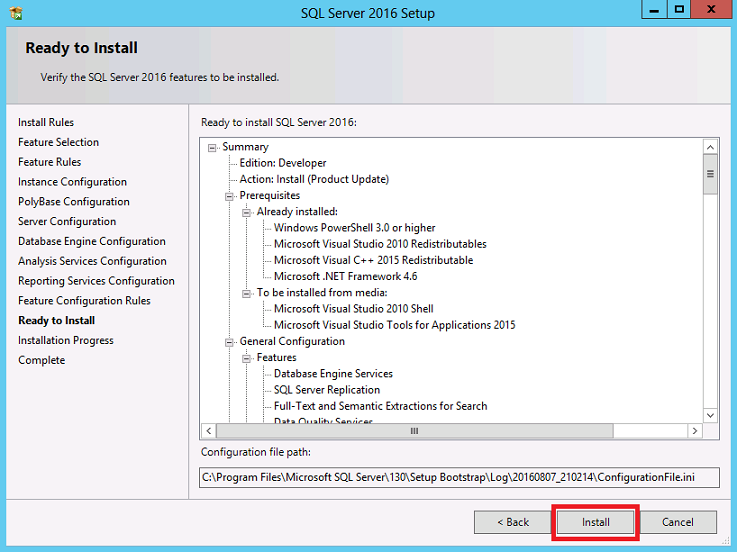Click the configuration file path field
Viewport: 737px width, 552px height.
tap(459, 477)
